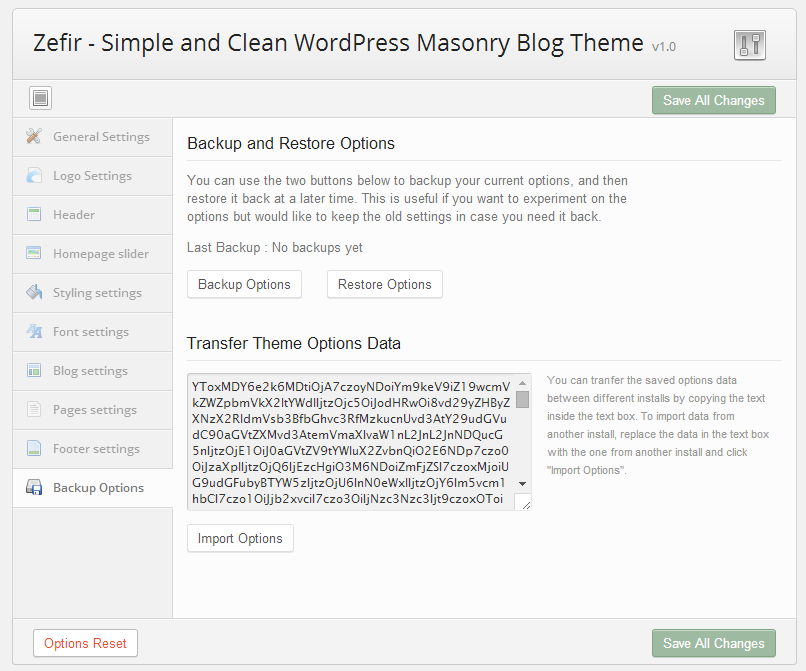Click the Header layout icon

[34, 215]
